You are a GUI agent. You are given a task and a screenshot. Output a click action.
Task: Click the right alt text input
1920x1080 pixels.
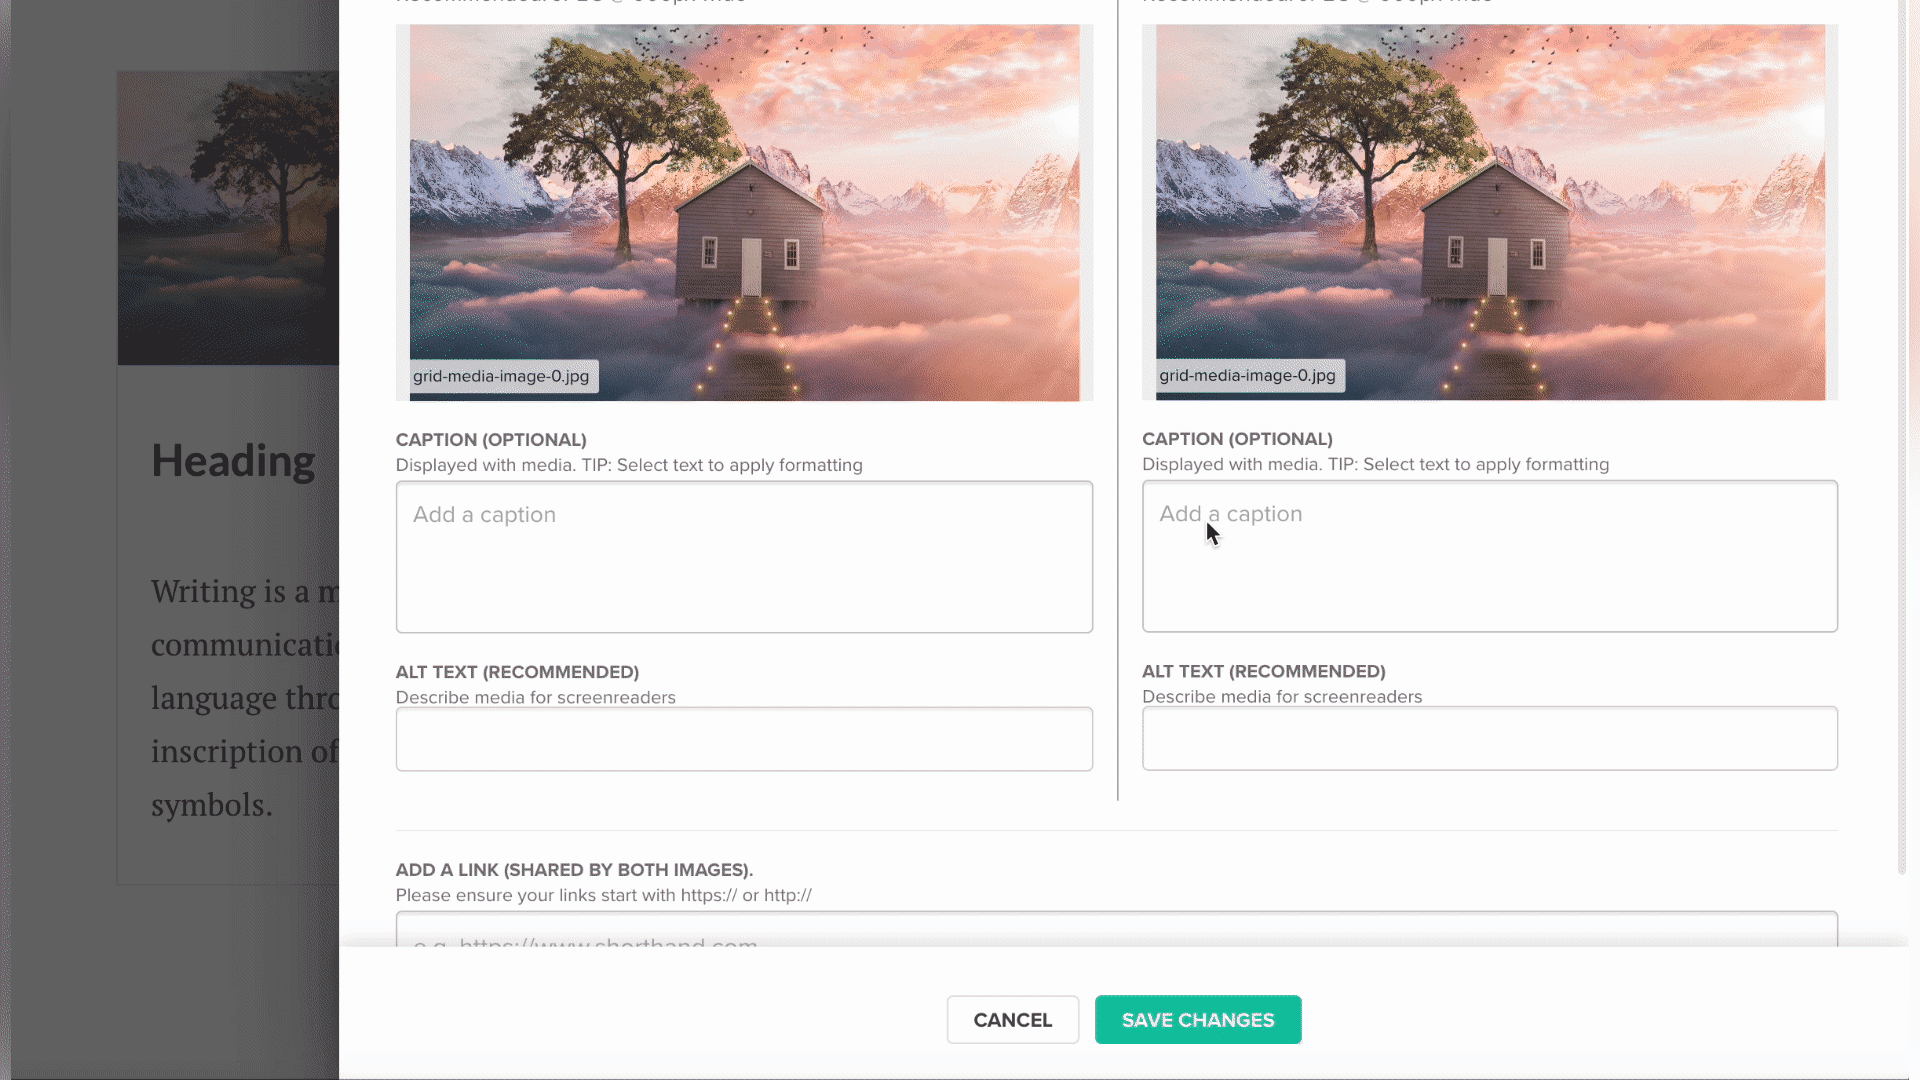click(1490, 738)
